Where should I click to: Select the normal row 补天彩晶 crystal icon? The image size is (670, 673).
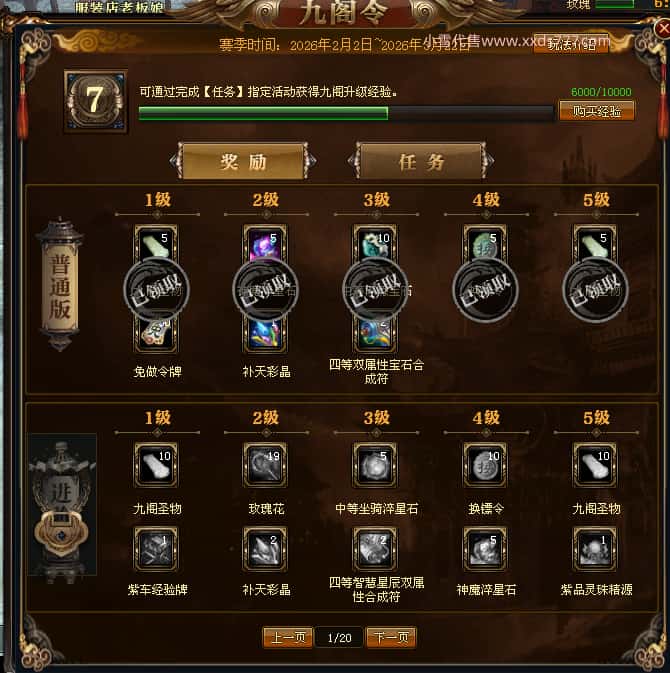[266, 333]
